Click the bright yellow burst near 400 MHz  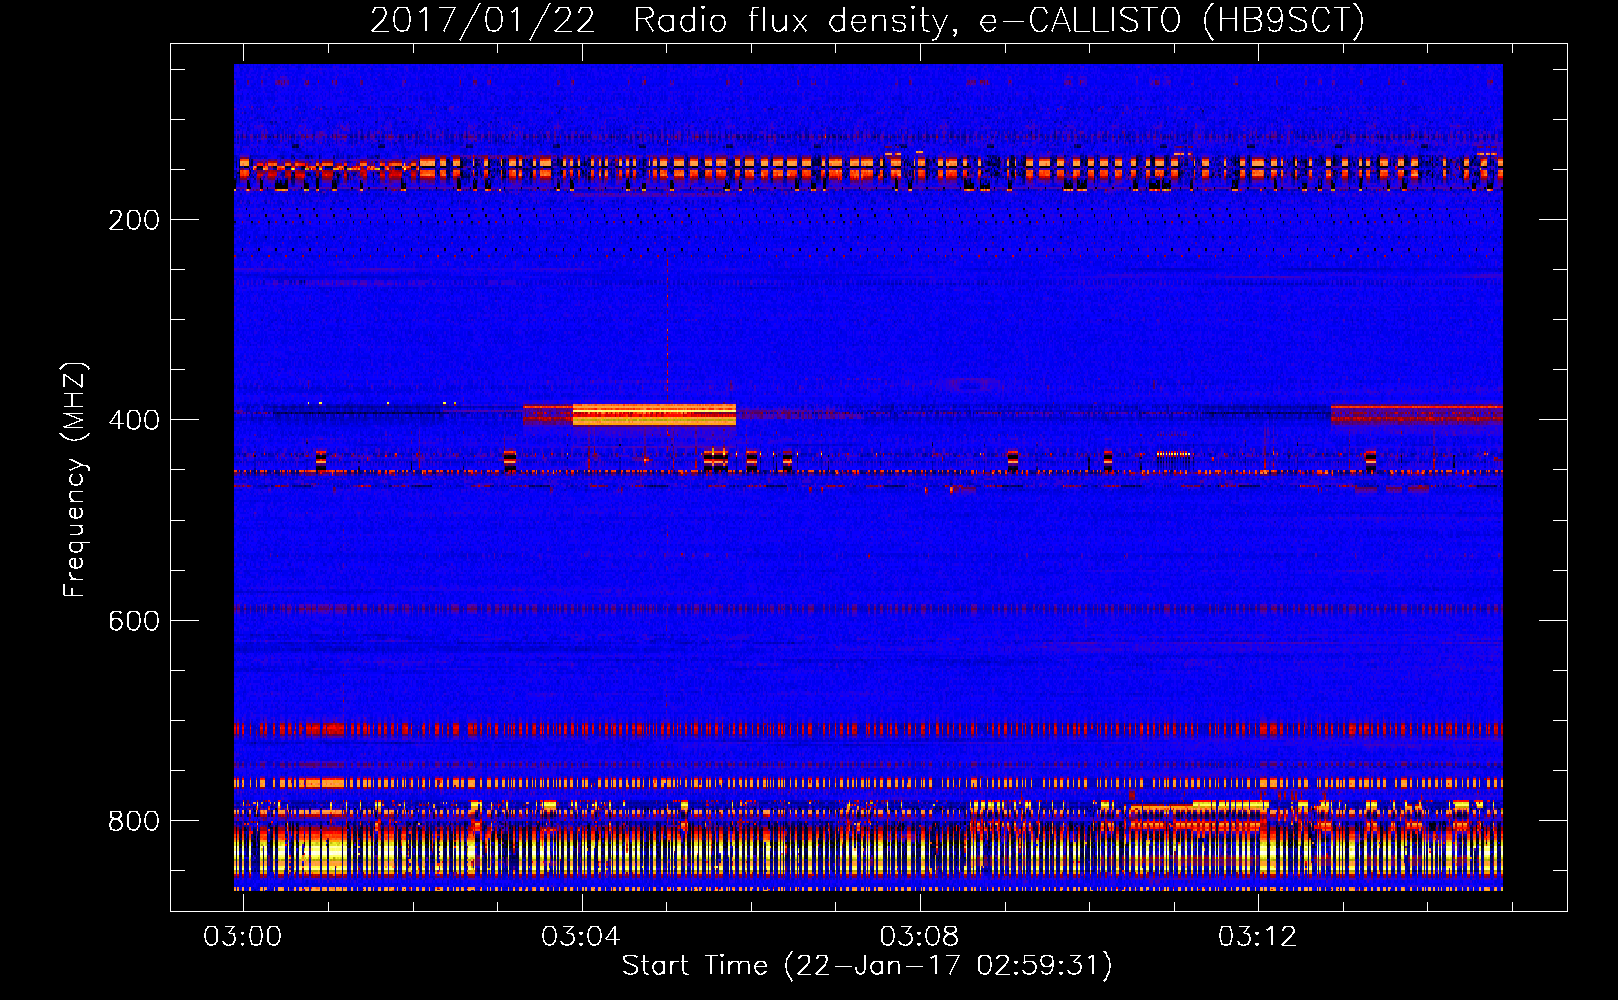click(654, 414)
